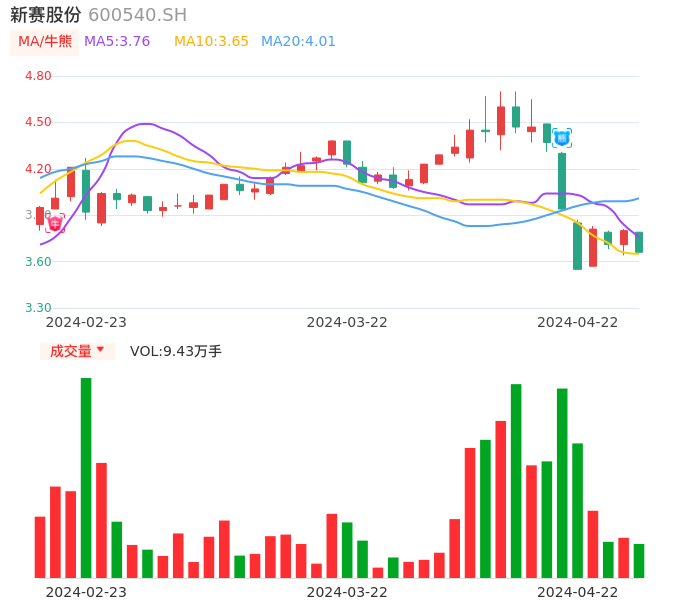The height and width of the screenshot is (606, 686).
Task: Select the rightmost green volume bar
Action: tap(639, 560)
